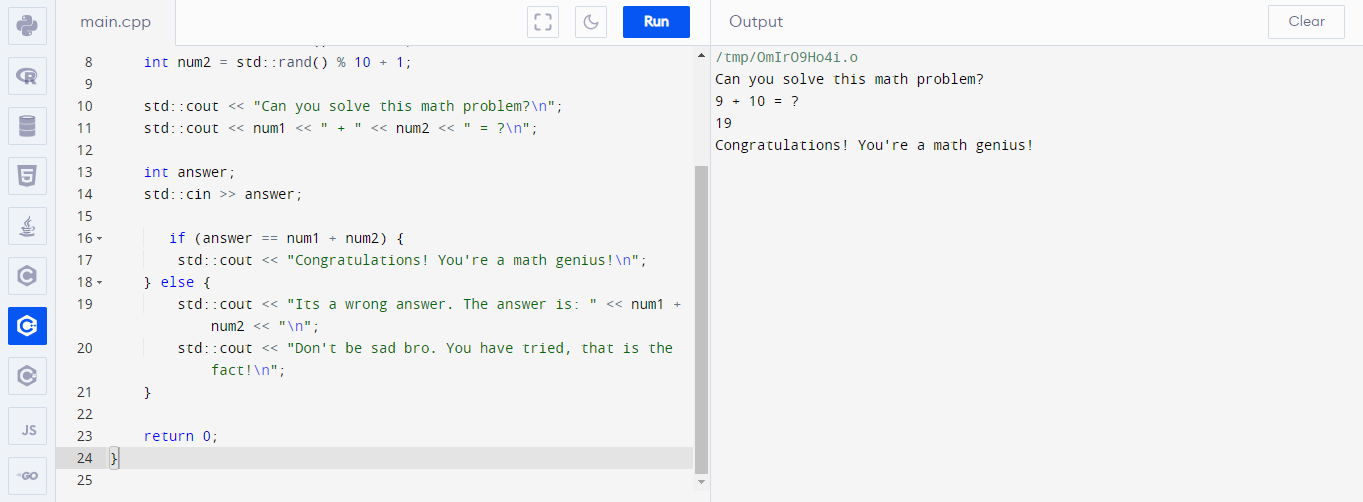Screen dimensions: 1363x502
Task: Click the 'if (answer == num1 + num2)' condition
Action: [286, 238]
